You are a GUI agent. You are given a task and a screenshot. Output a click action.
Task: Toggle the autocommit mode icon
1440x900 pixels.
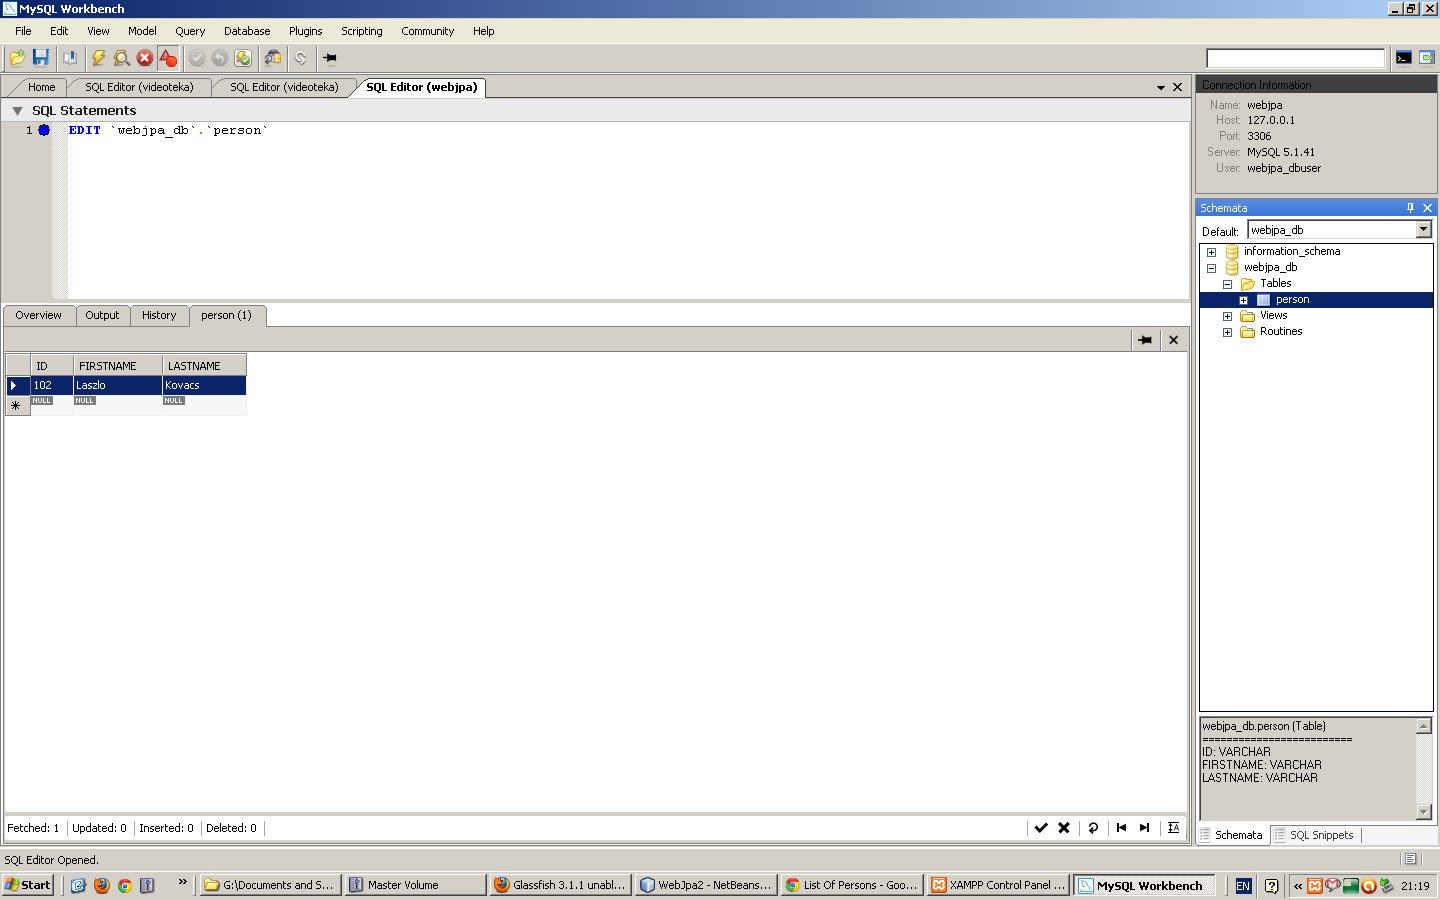point(243,58)
